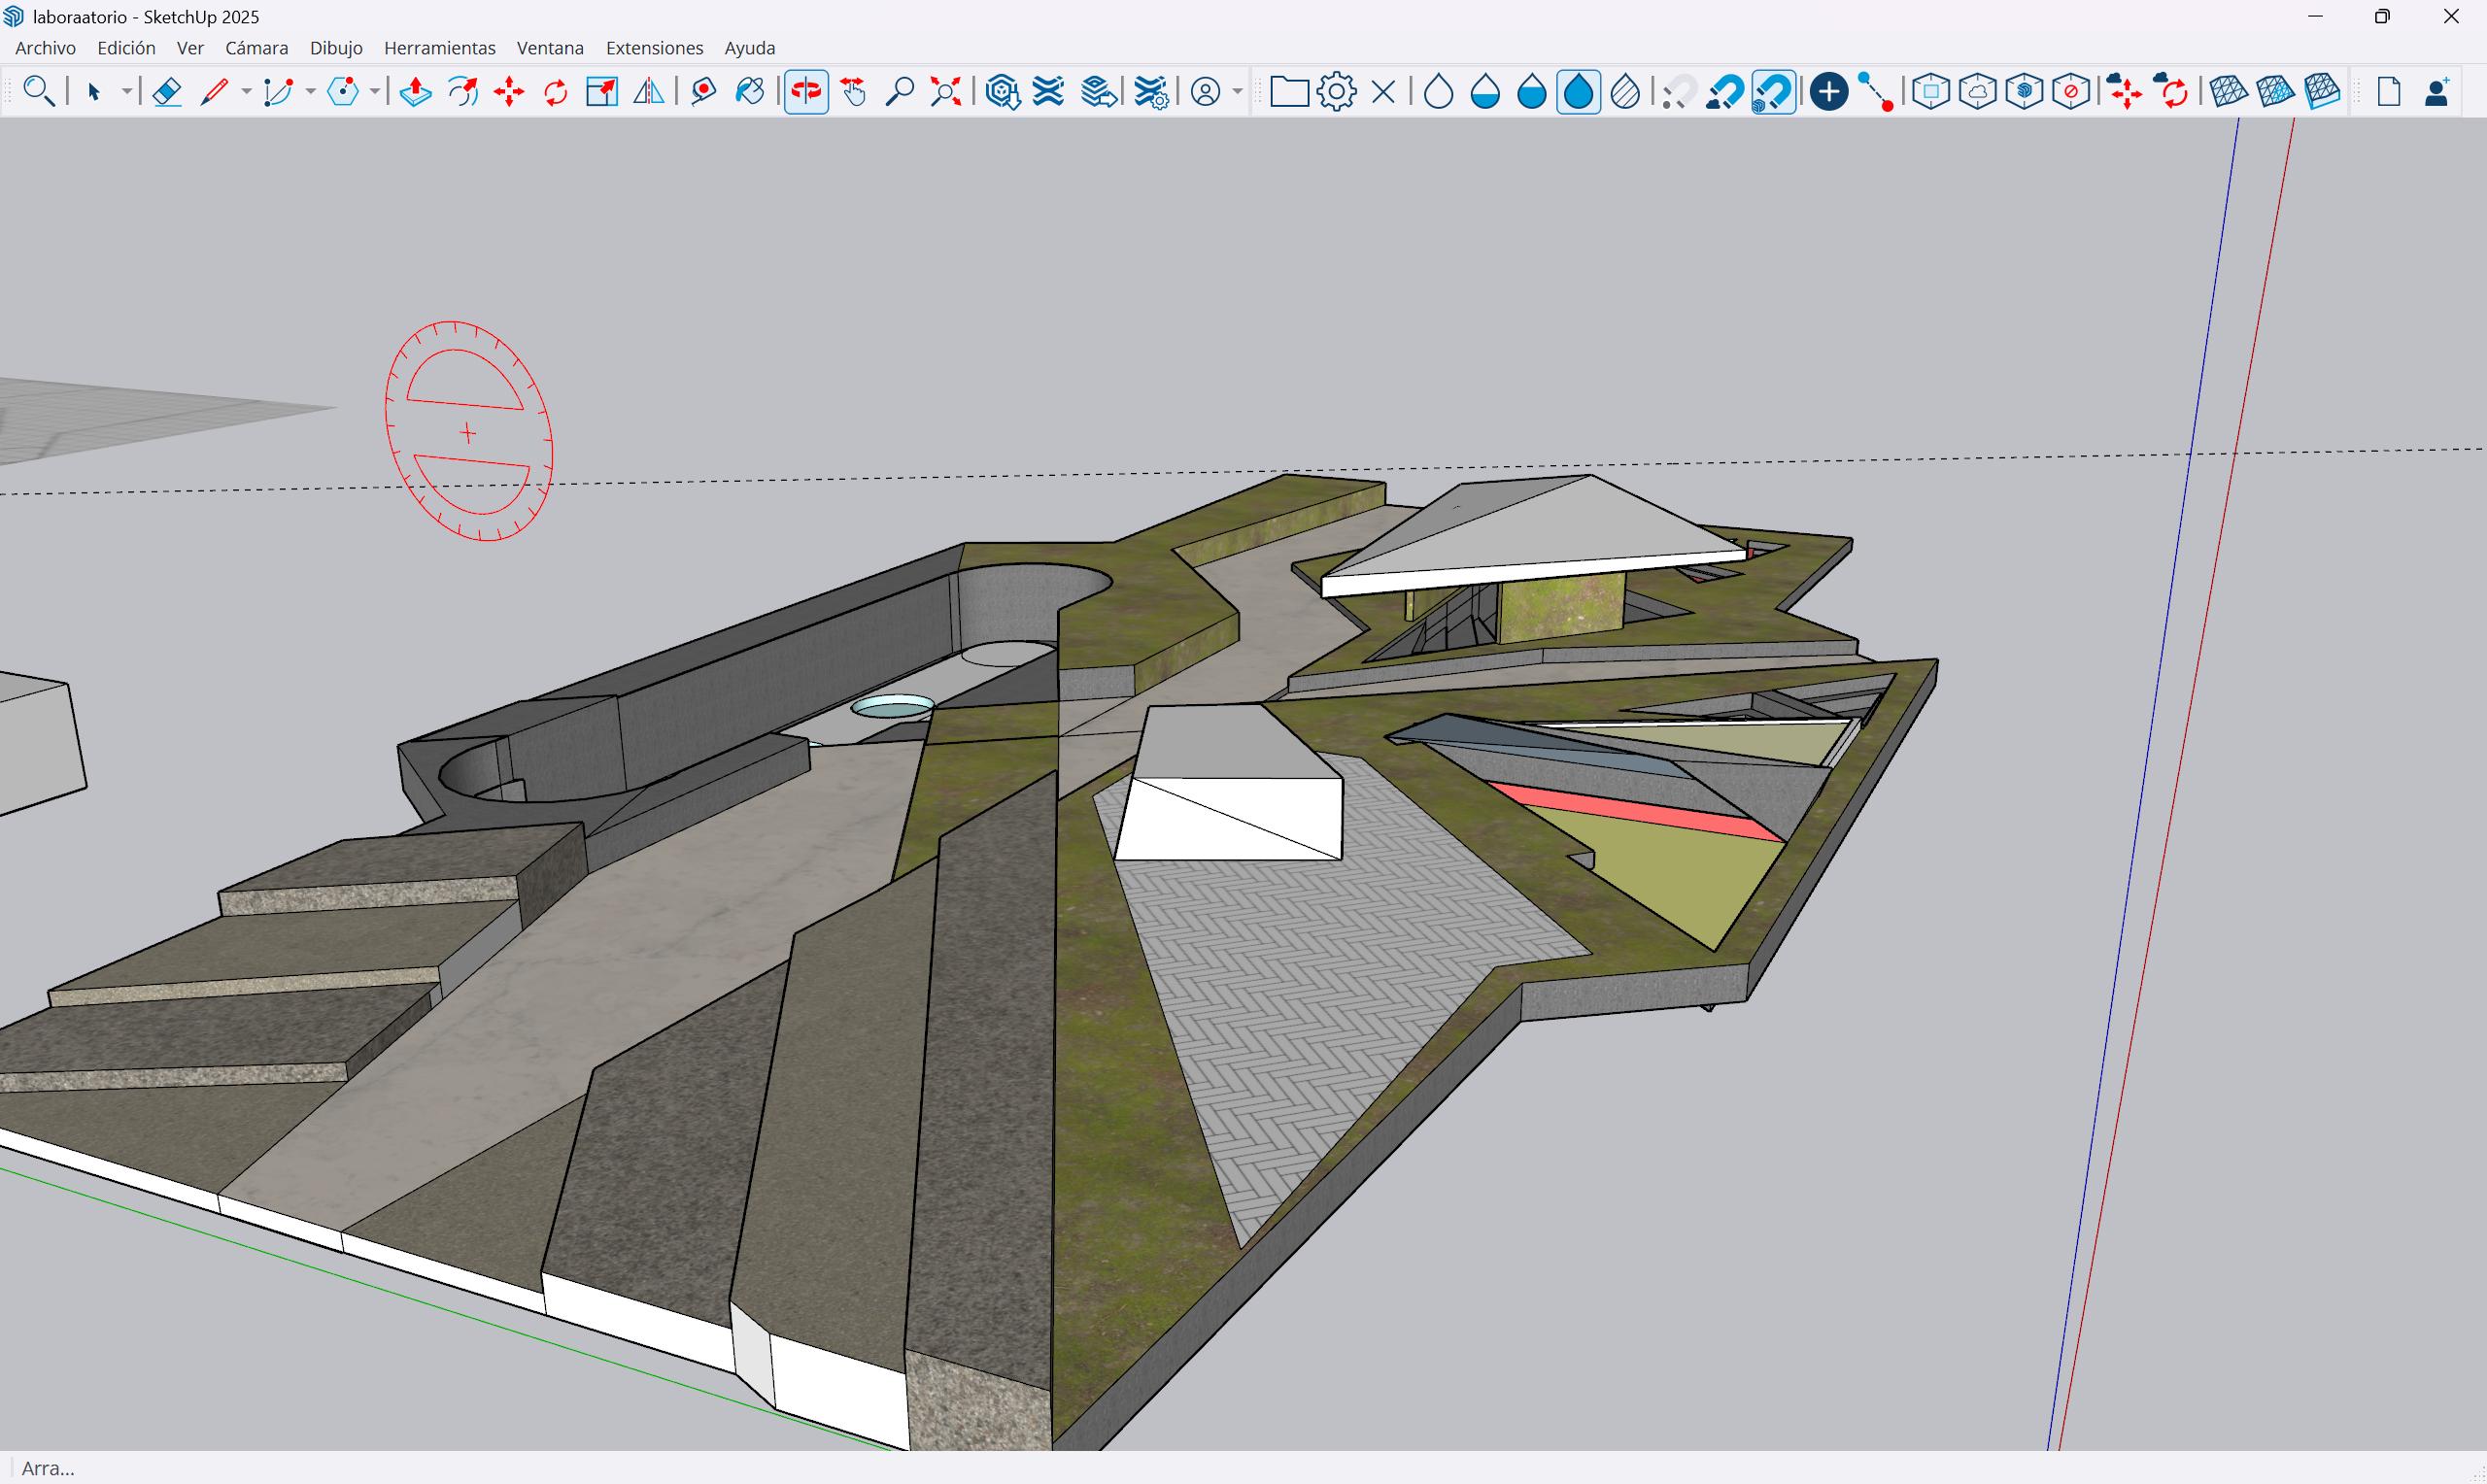Open the Pencil line tool dropdown arrow

click(246, 92)
